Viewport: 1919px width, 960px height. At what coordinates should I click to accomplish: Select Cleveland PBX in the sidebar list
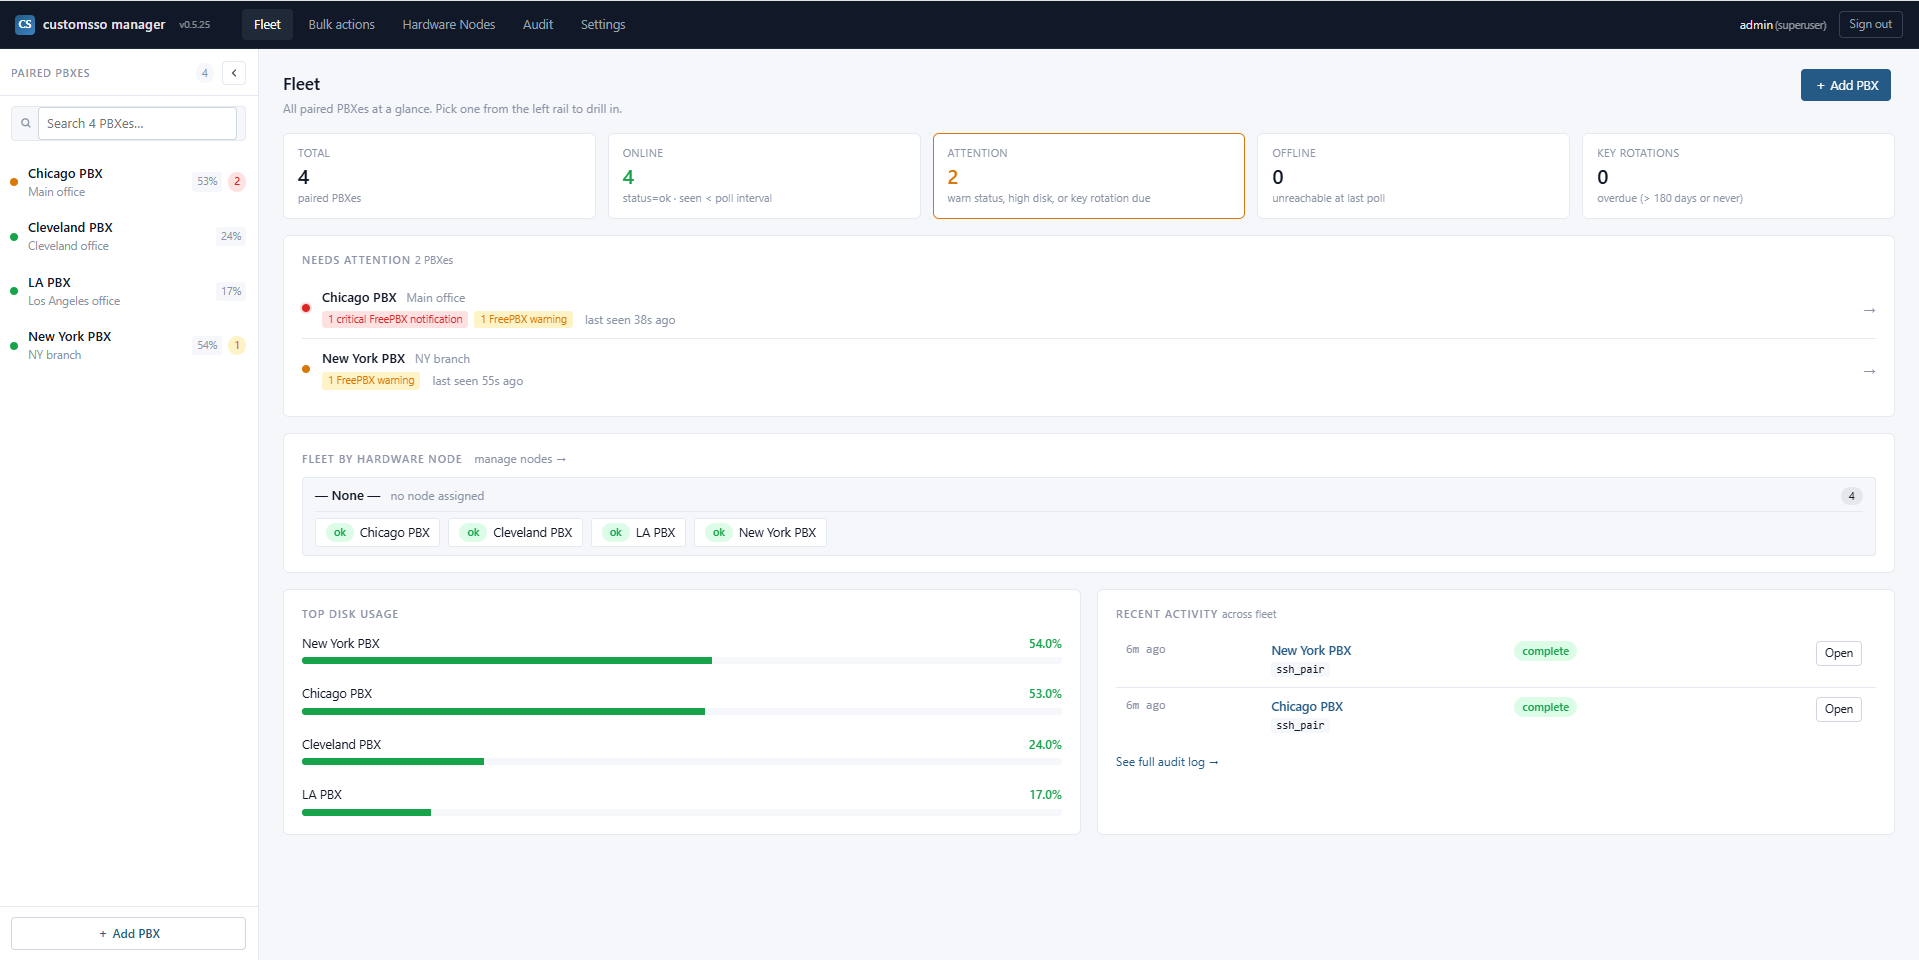(x=128, y=236)
